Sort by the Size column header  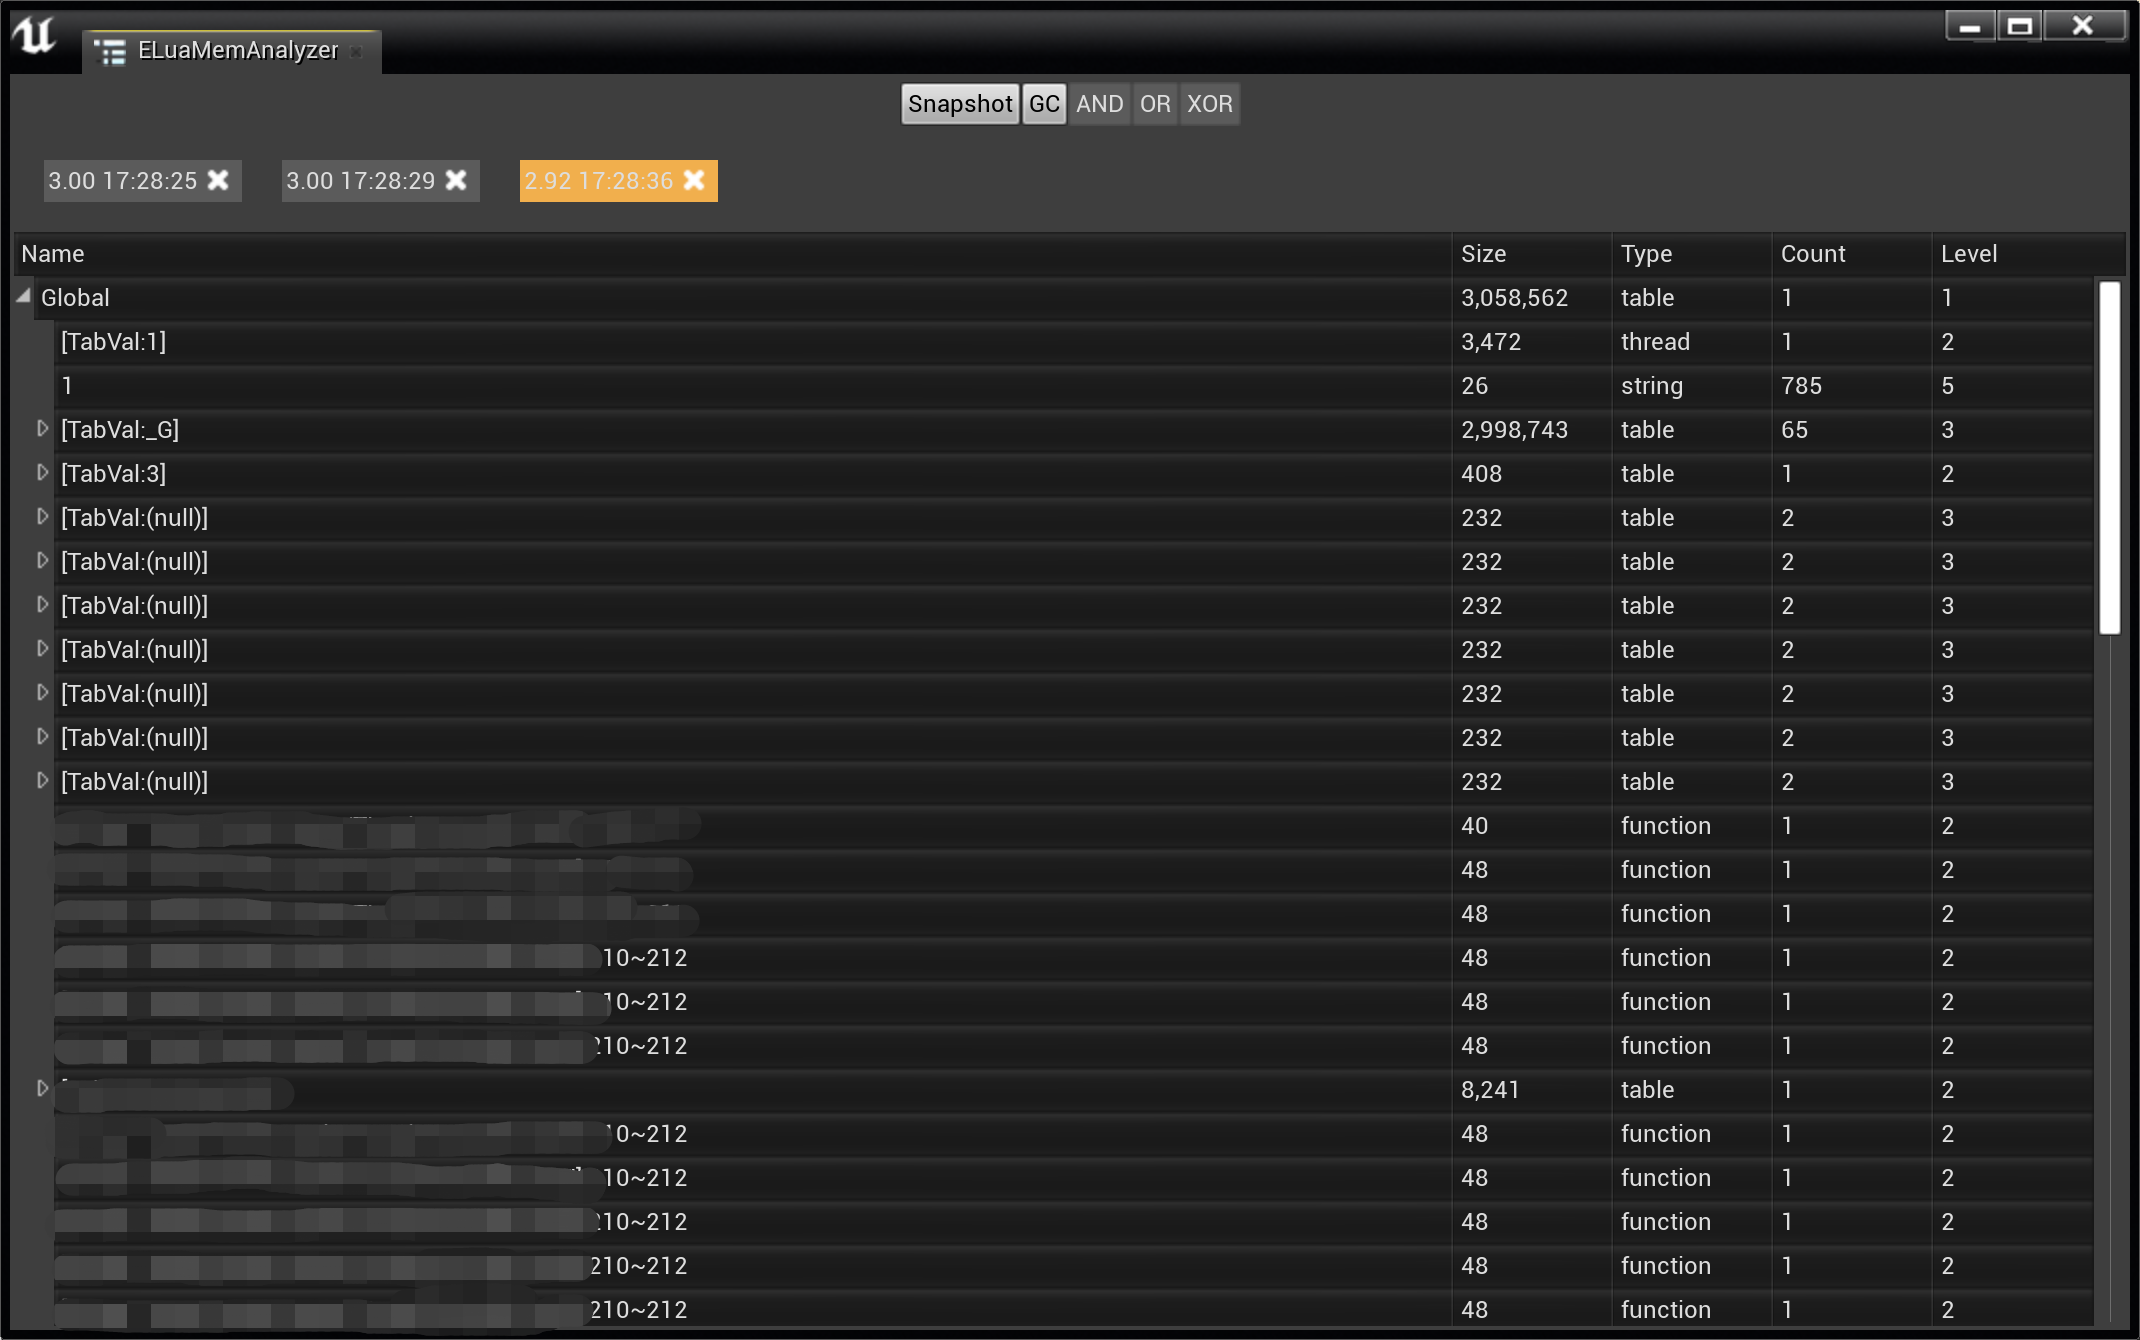[x=1483, y=254]
